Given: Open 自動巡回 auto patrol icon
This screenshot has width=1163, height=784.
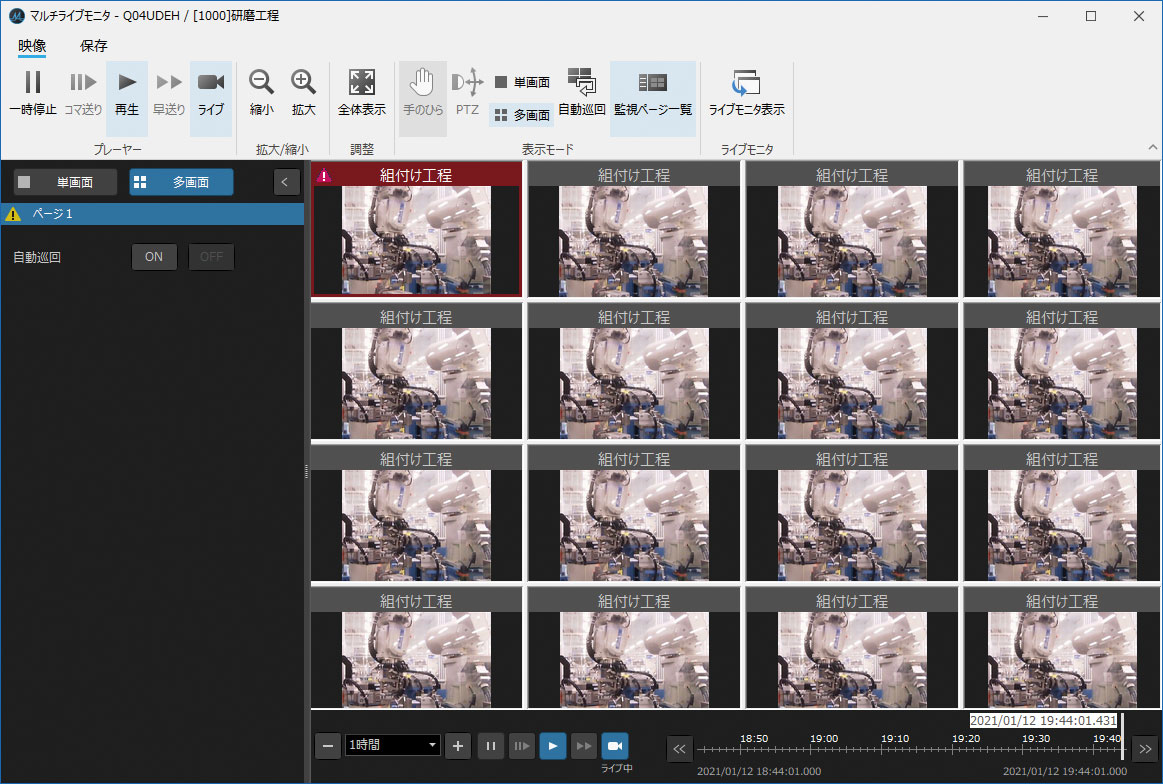Looking at the screenshot, I should click(581, 81).
